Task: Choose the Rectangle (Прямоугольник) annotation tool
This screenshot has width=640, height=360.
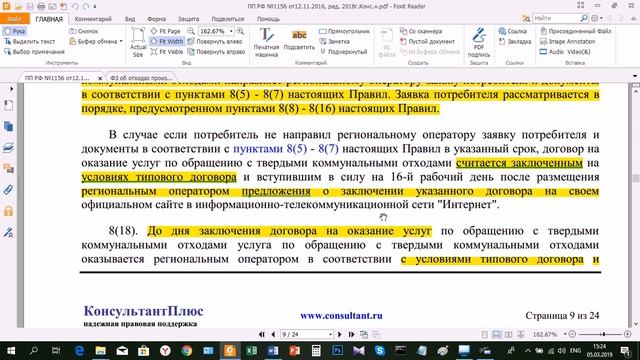Action: (x=344, y=31)
